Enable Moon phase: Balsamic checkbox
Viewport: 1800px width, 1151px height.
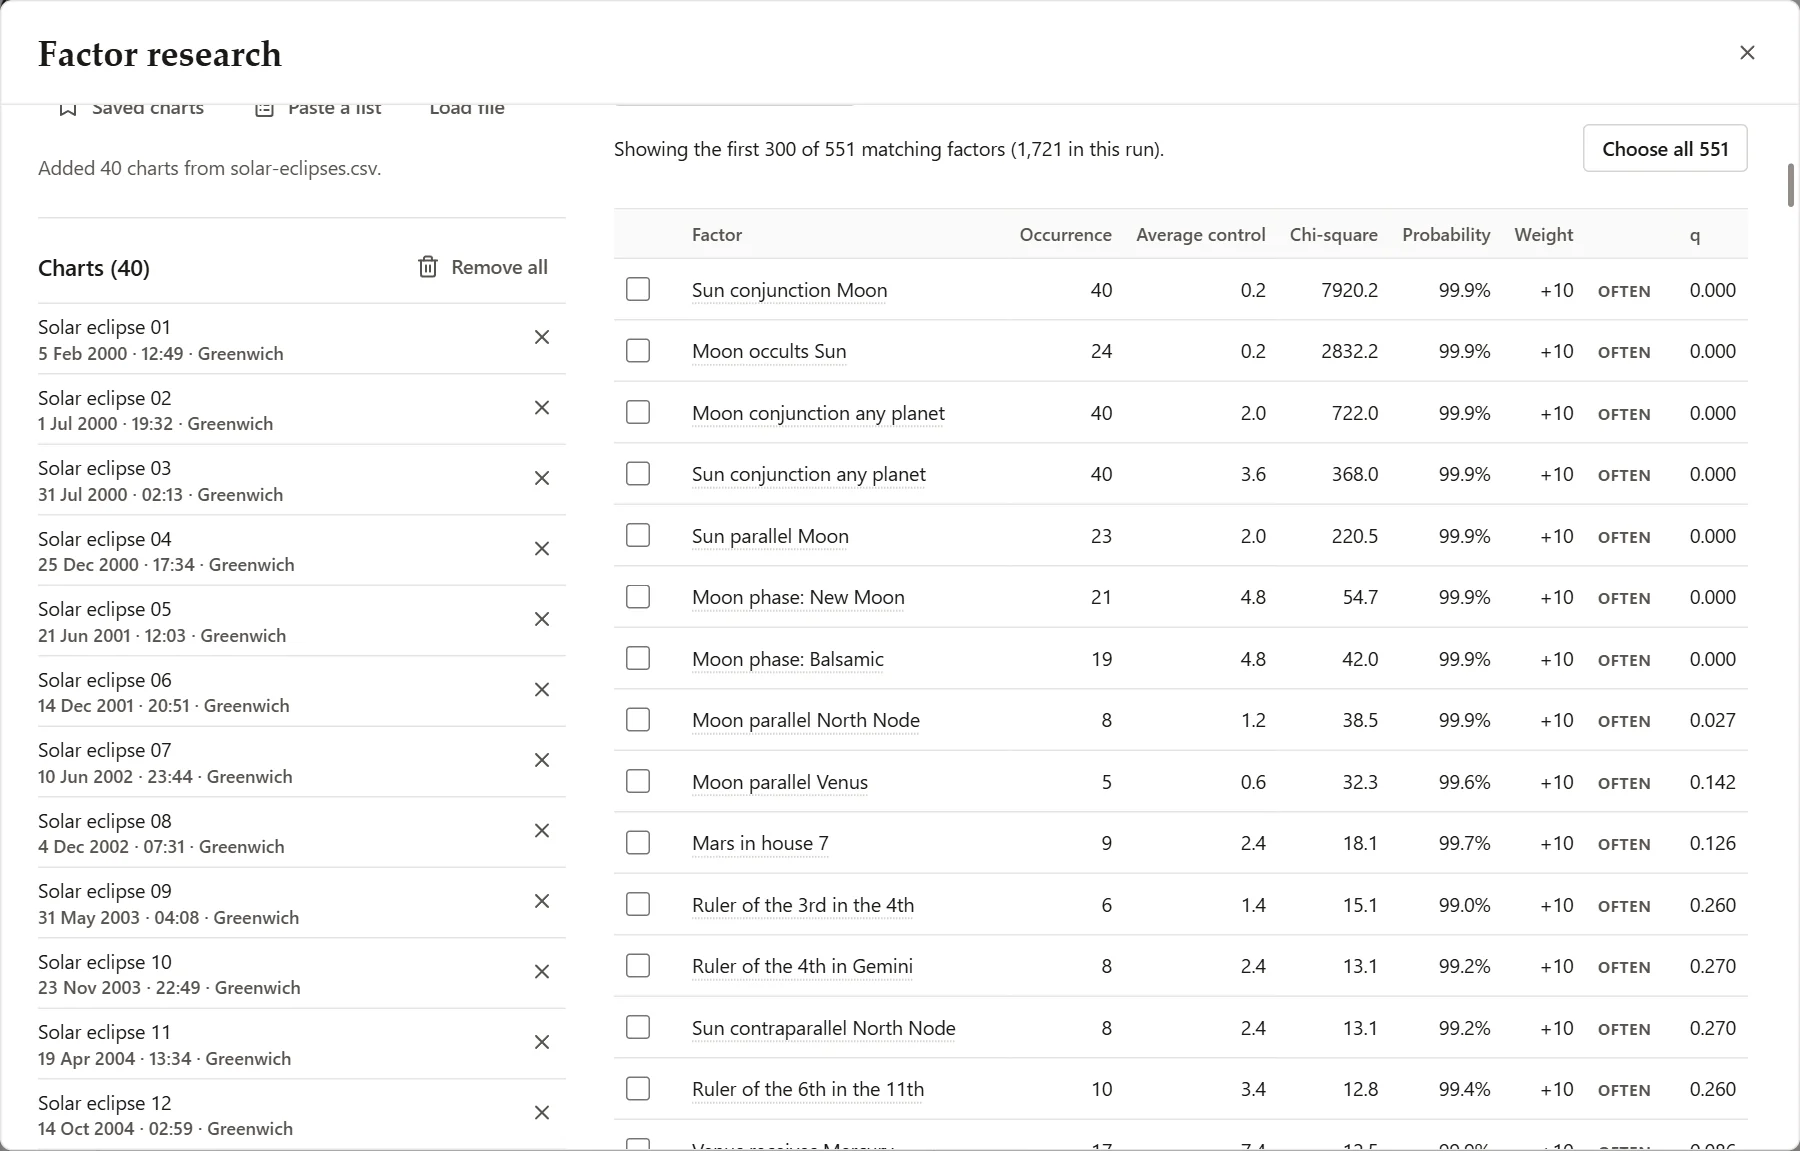tap(638, 659)
